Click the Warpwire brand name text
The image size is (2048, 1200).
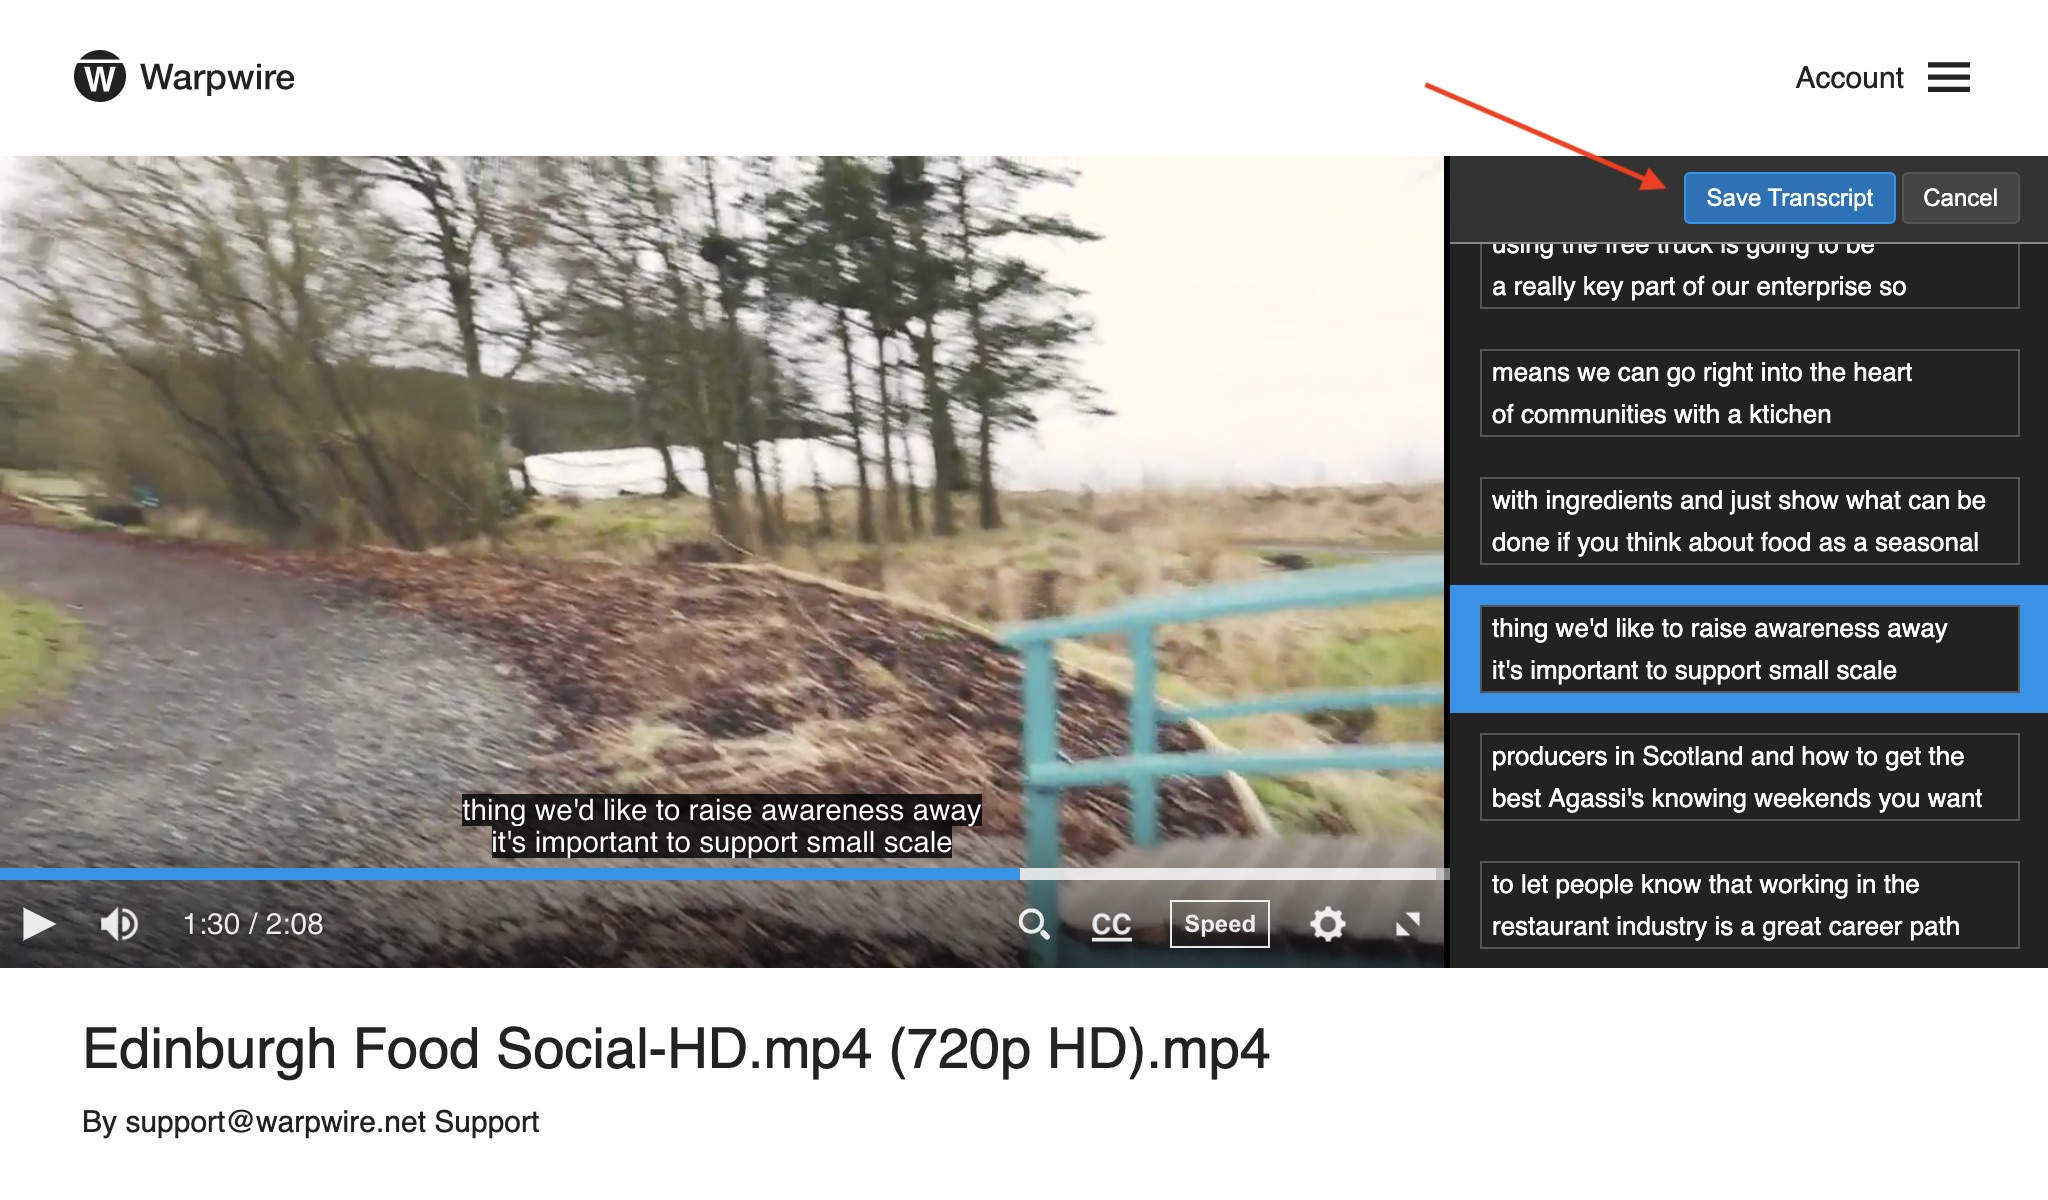click(217, 77)
